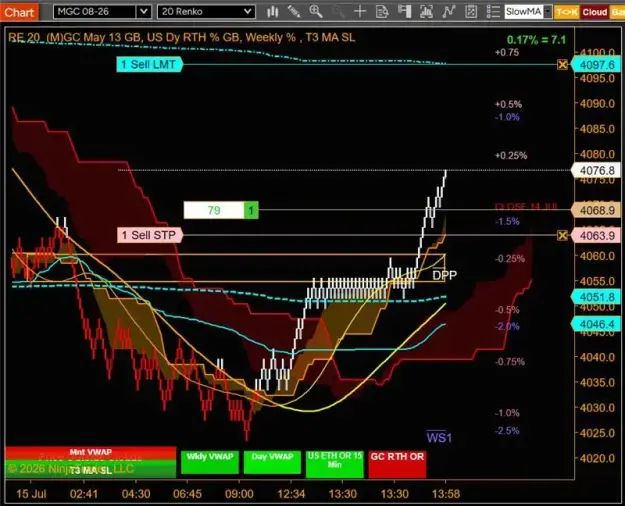Viewport: 625px width, 506px height.
Task: Open the MGC 08-26 instrument dropdown
Action: 102,12
